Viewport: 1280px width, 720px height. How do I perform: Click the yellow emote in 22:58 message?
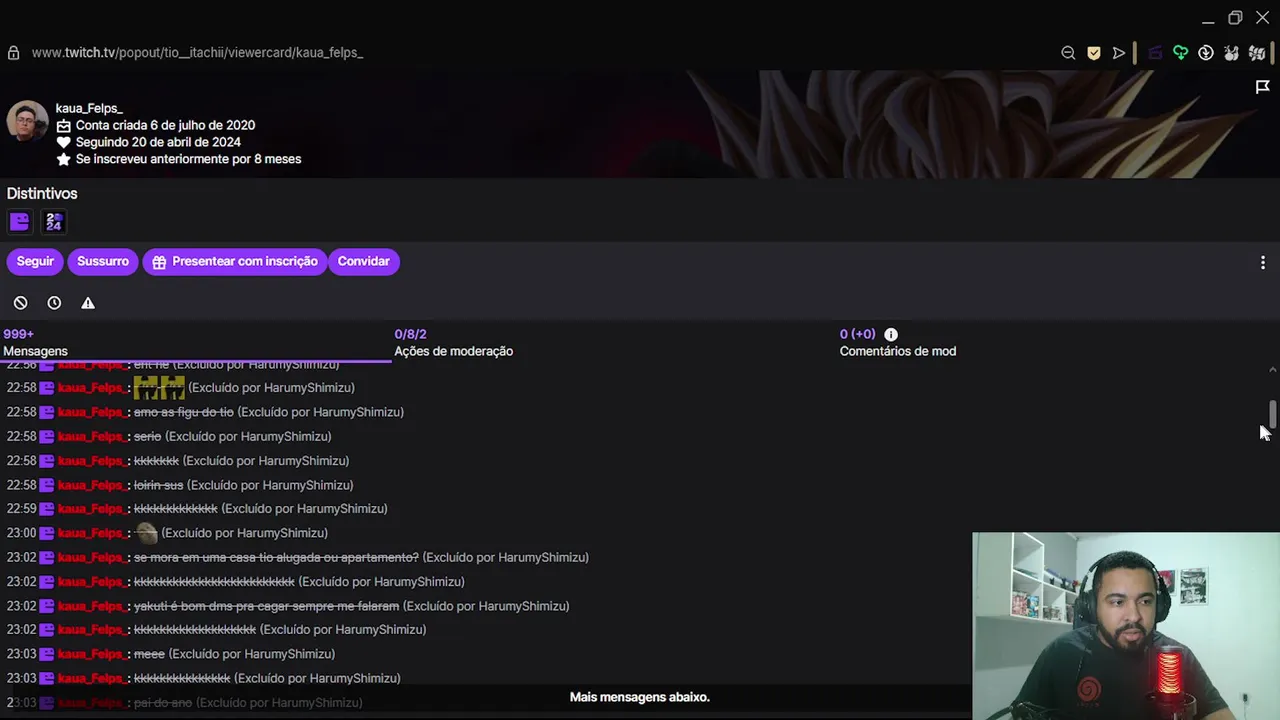[x=159, y=387]
